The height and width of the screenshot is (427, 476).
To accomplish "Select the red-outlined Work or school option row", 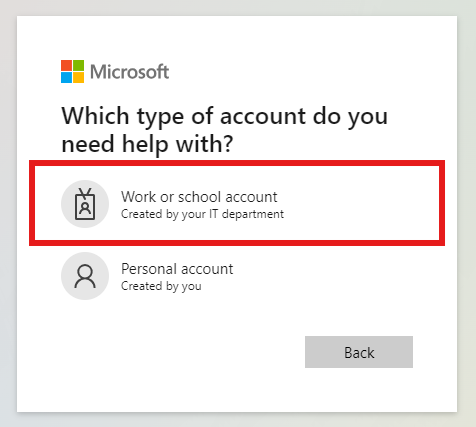I will point(237,203).
